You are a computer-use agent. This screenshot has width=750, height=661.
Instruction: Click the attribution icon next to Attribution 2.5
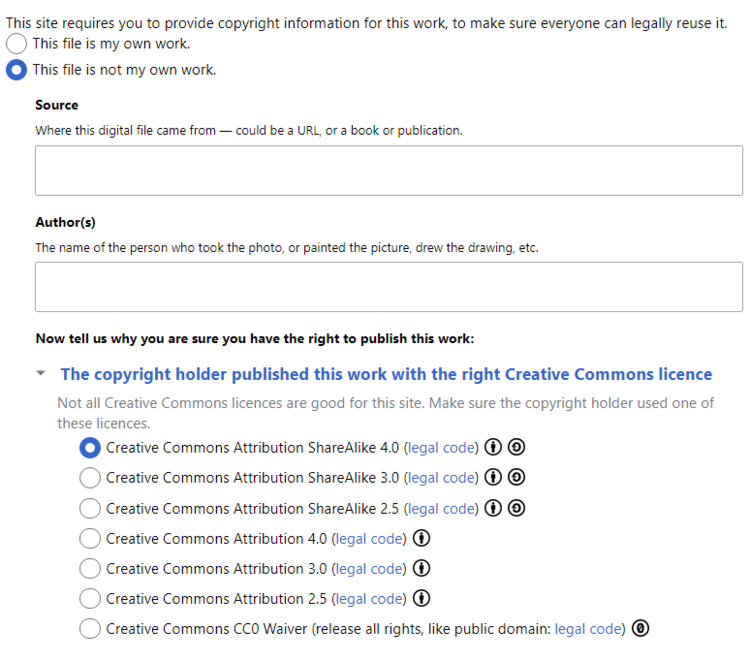tap(421, 598)
